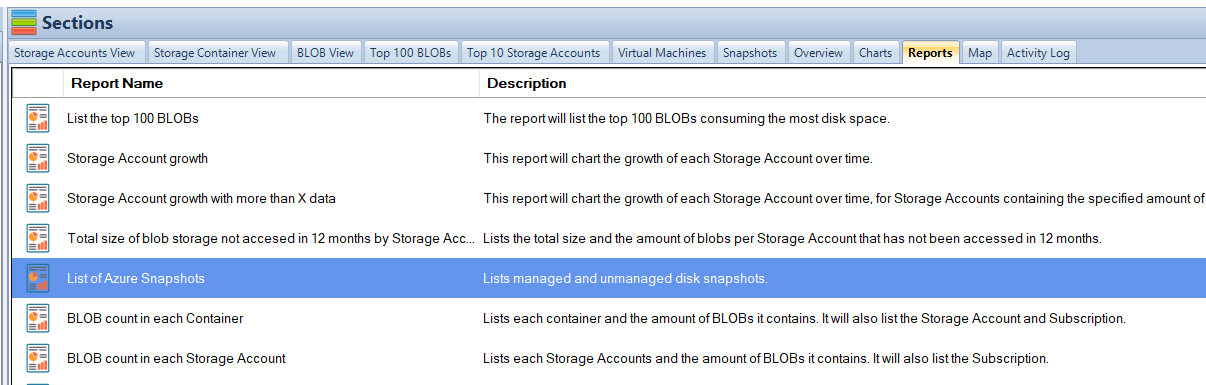Click the Sections stacked-bars icon
Viewport: 1206px width, 385px height.
(23, 21)
